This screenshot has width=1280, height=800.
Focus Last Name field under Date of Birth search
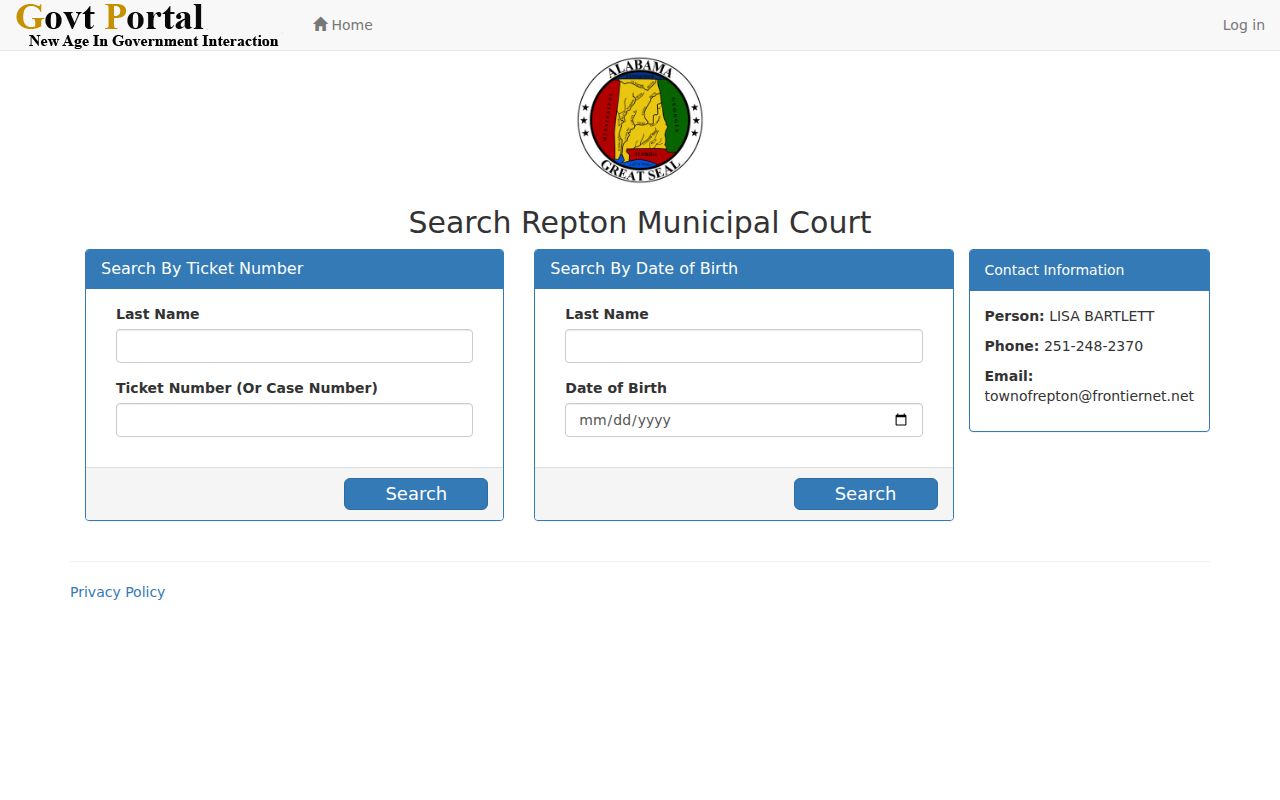744,346
